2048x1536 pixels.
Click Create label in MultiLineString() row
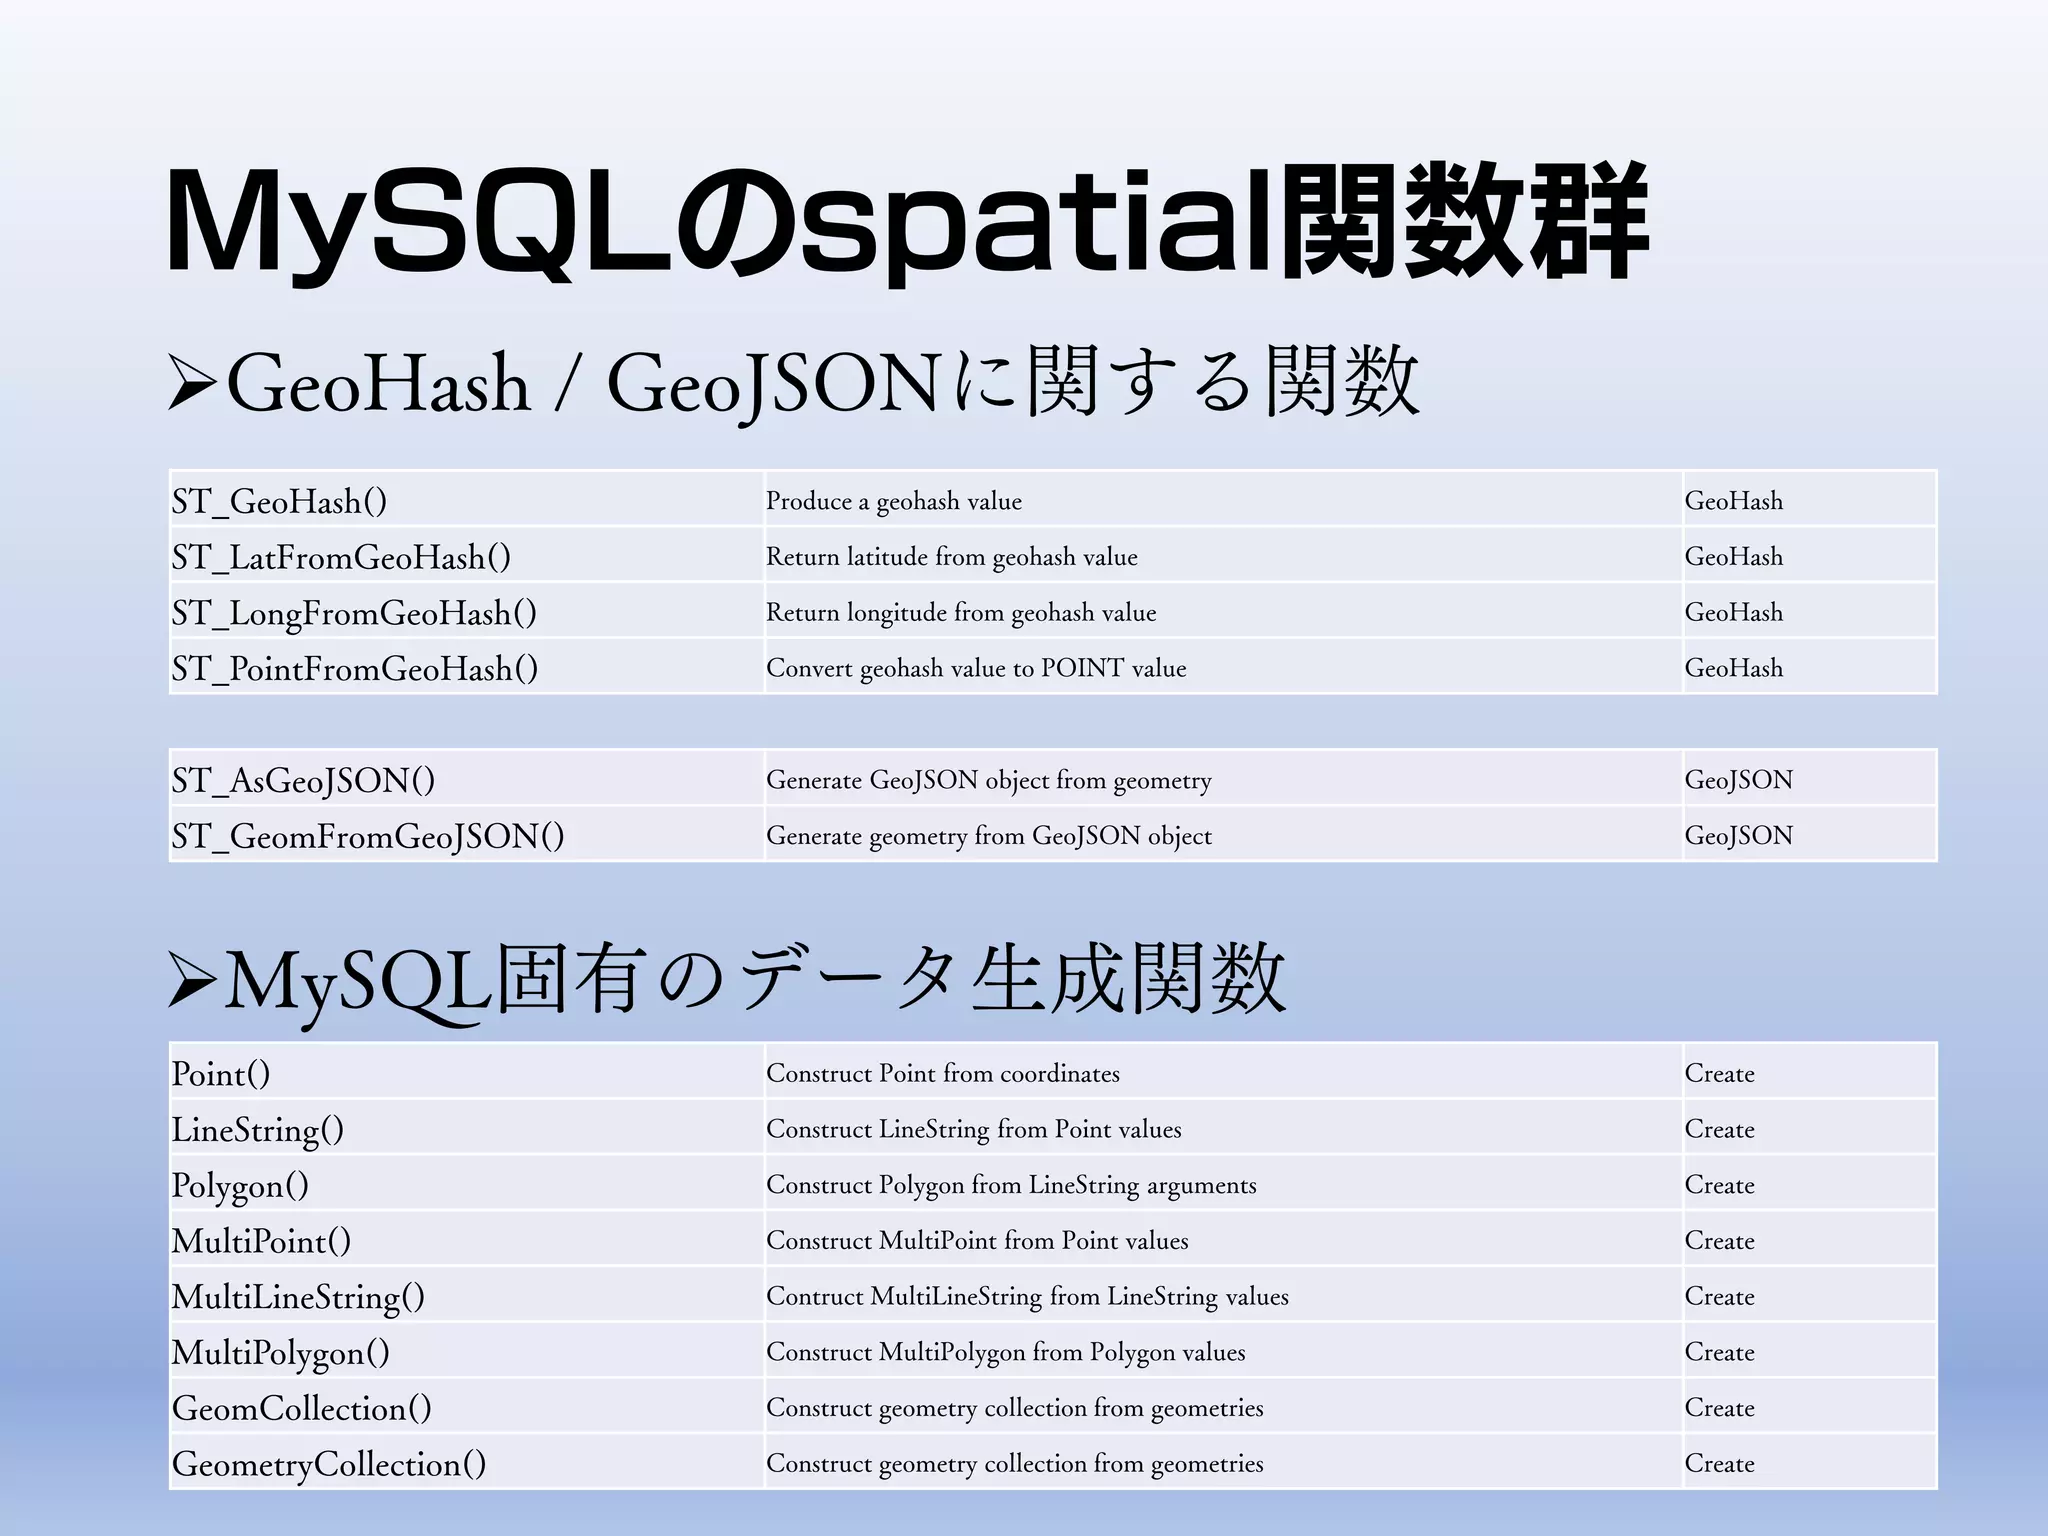tap(1720, 1297)
